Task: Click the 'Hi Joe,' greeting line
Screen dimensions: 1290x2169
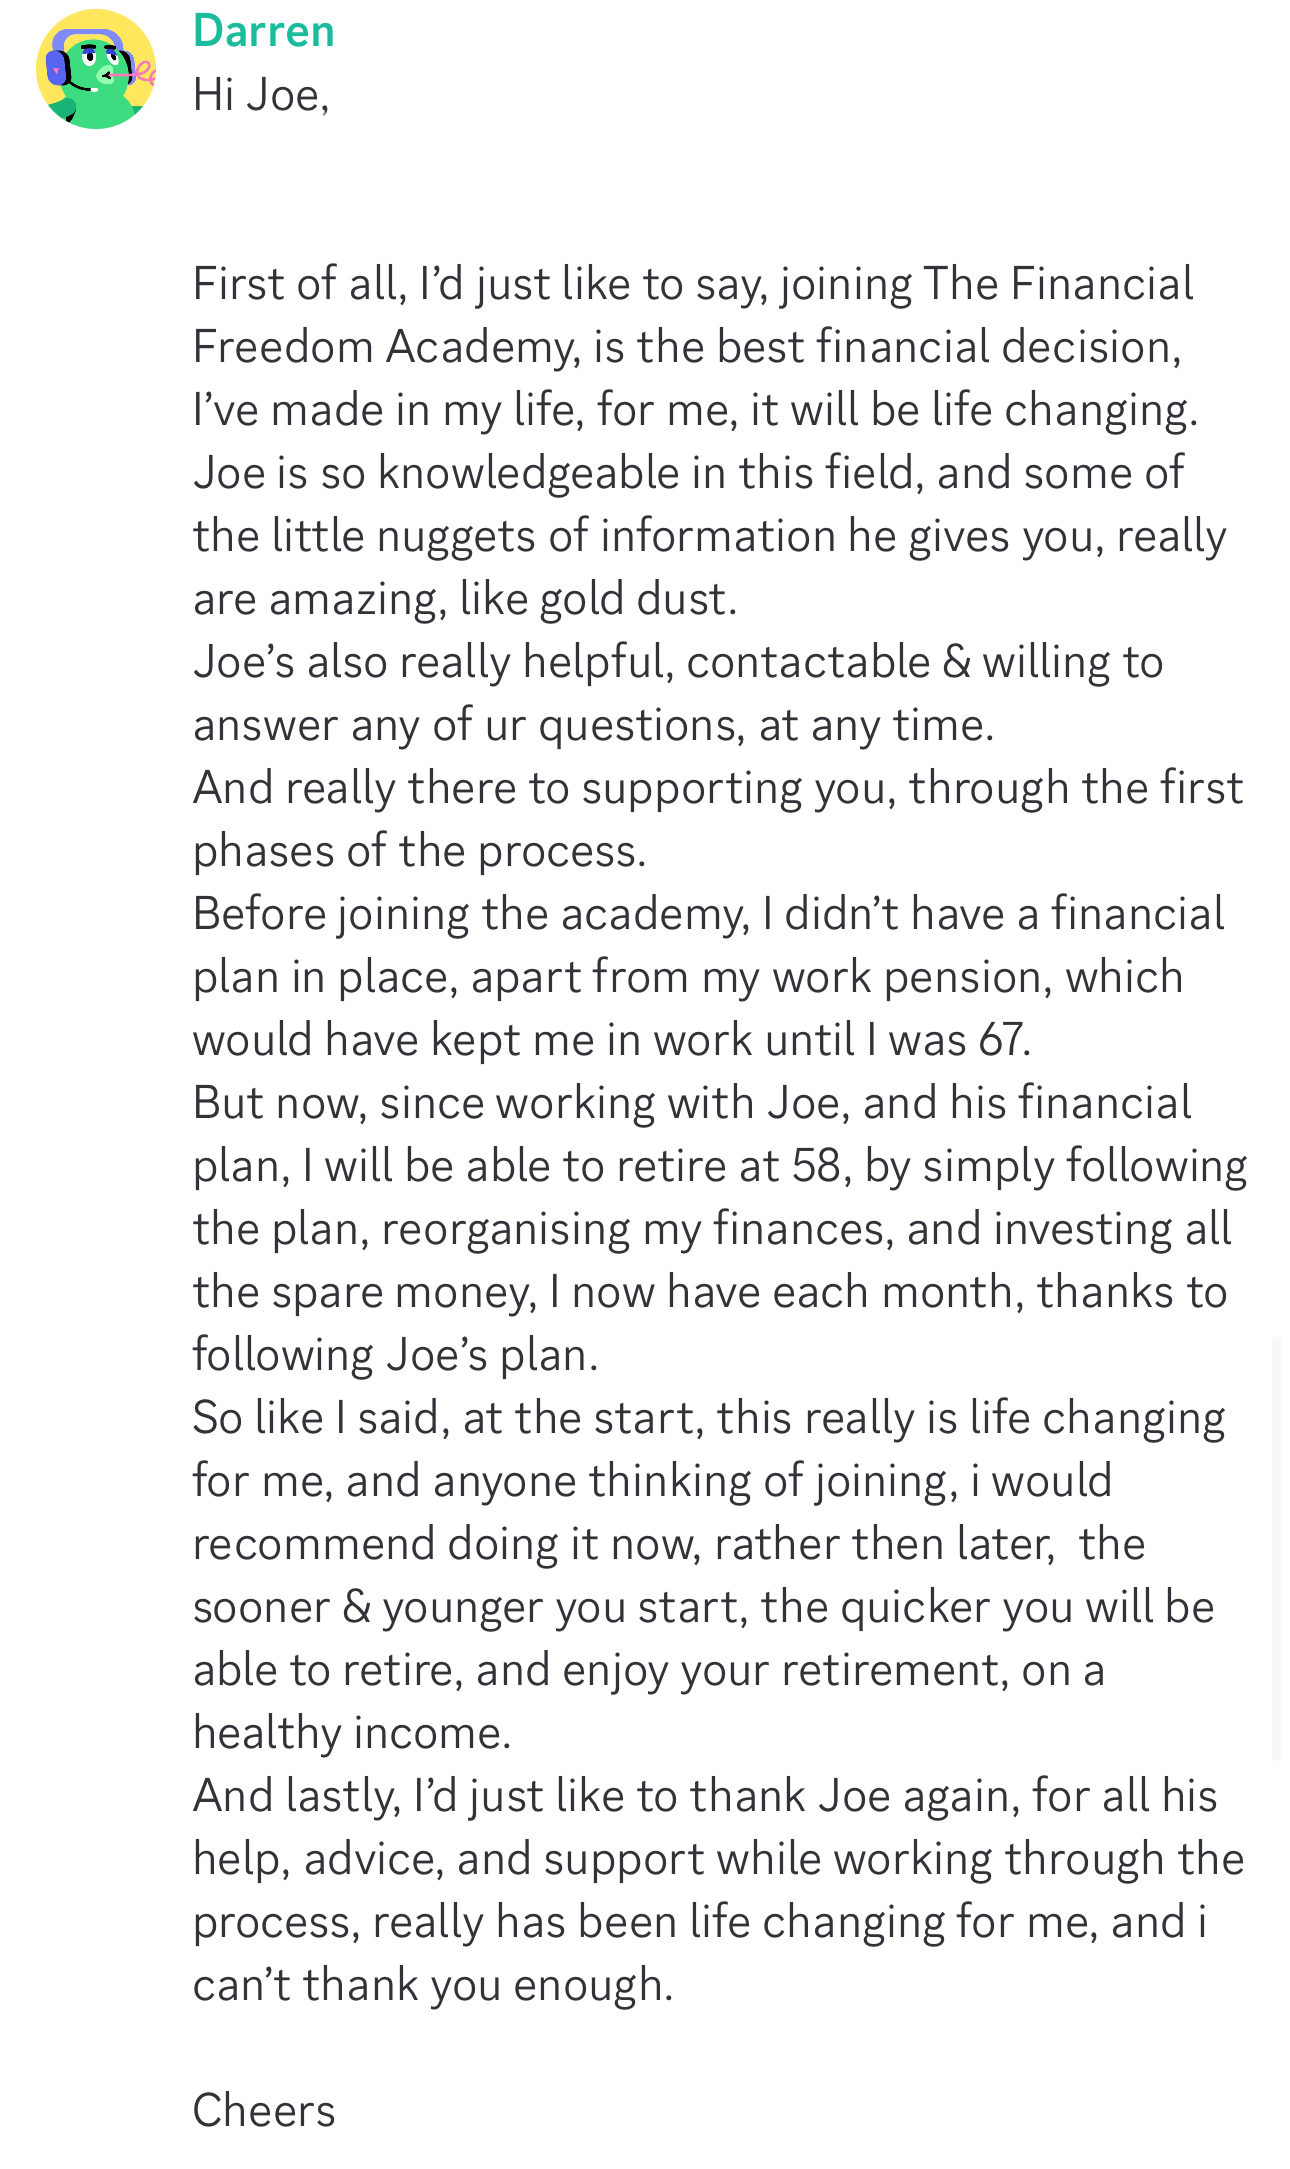Action: point(261,95)
